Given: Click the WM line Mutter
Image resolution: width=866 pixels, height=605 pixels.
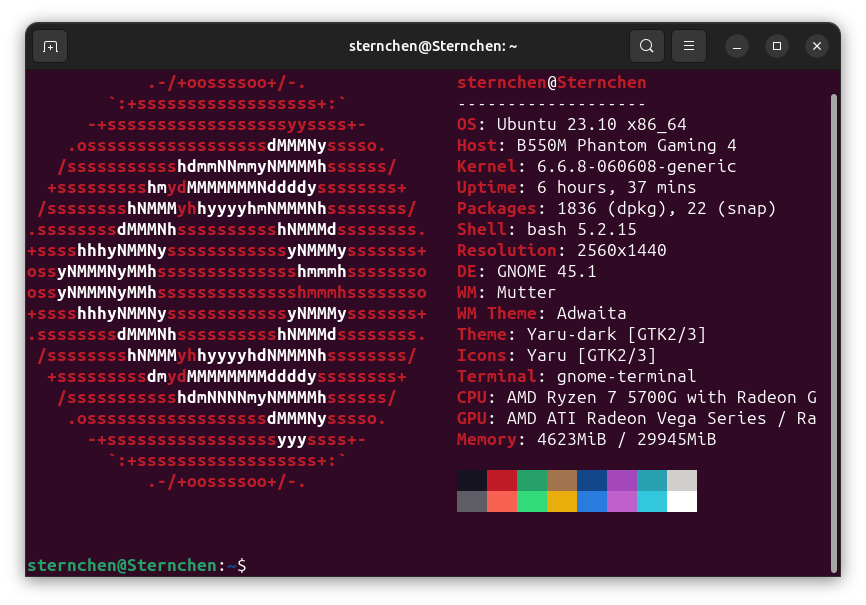Looking at the screenshot, I should (x=506, y=292).
